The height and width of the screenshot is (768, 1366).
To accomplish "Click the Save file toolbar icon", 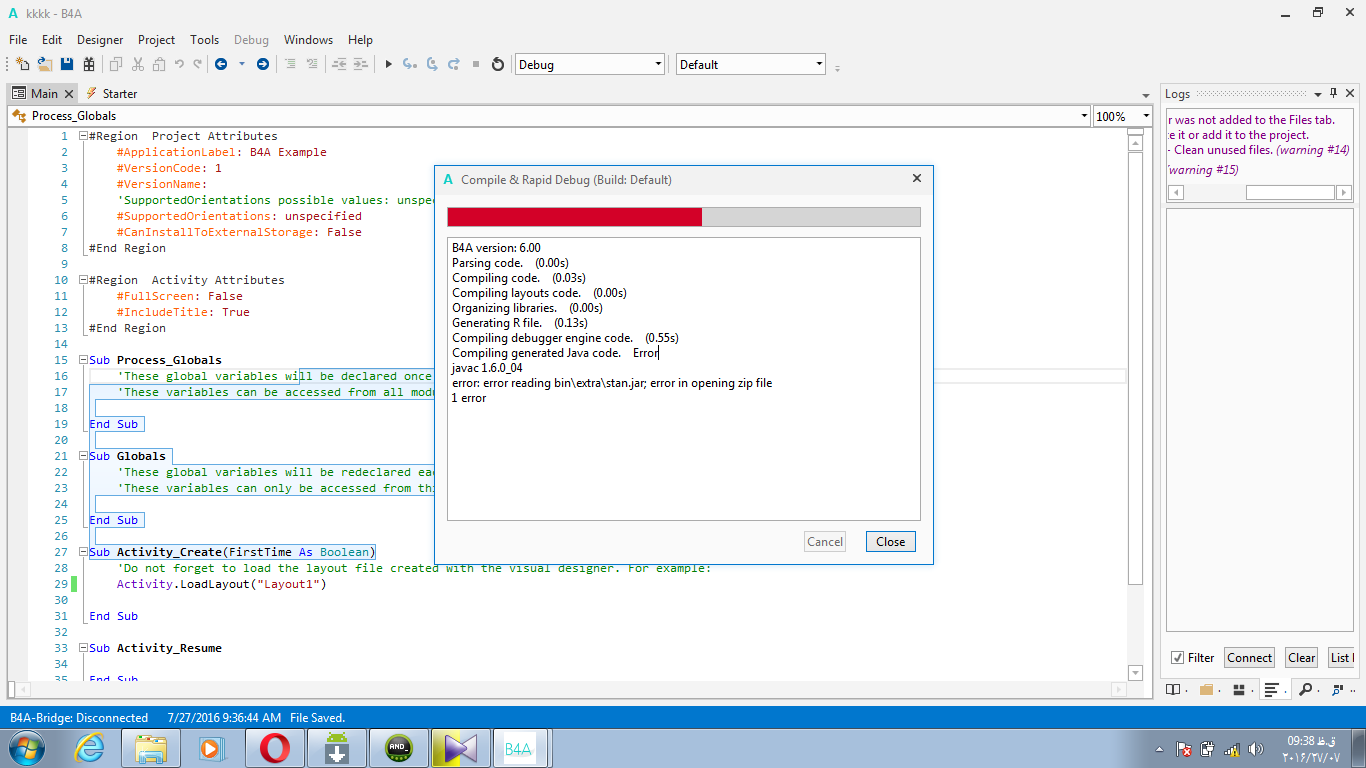I will (x=67, y=64).
